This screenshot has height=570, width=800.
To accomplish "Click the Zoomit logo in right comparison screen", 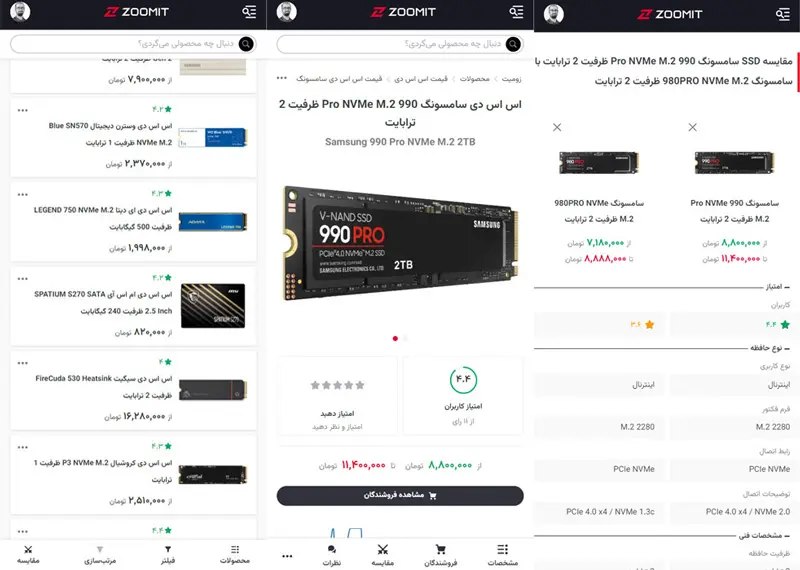I will tap(670, 14).
